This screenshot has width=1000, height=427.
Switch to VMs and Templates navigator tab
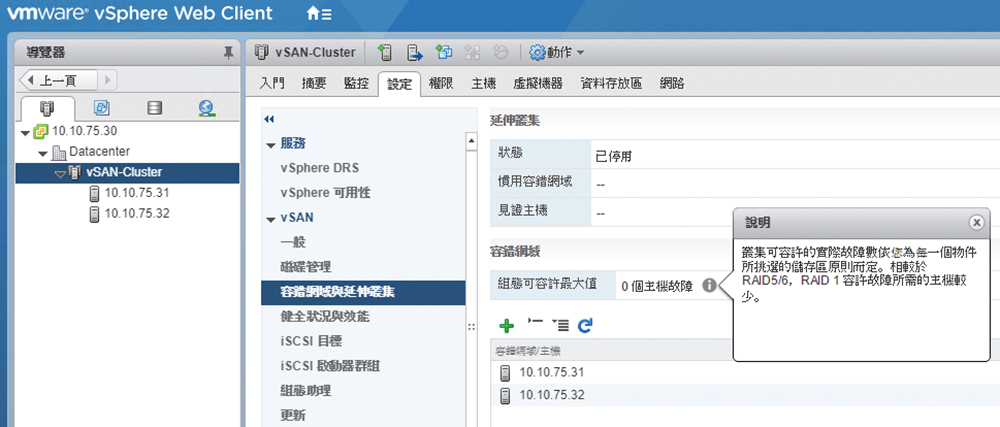click(x=101, y=108)
